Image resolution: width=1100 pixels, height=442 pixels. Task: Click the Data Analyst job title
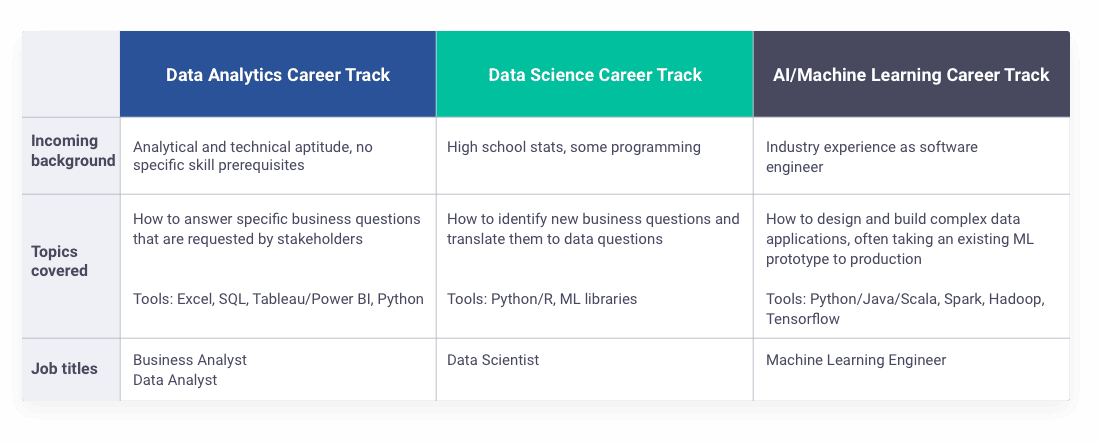click(175, 380)
